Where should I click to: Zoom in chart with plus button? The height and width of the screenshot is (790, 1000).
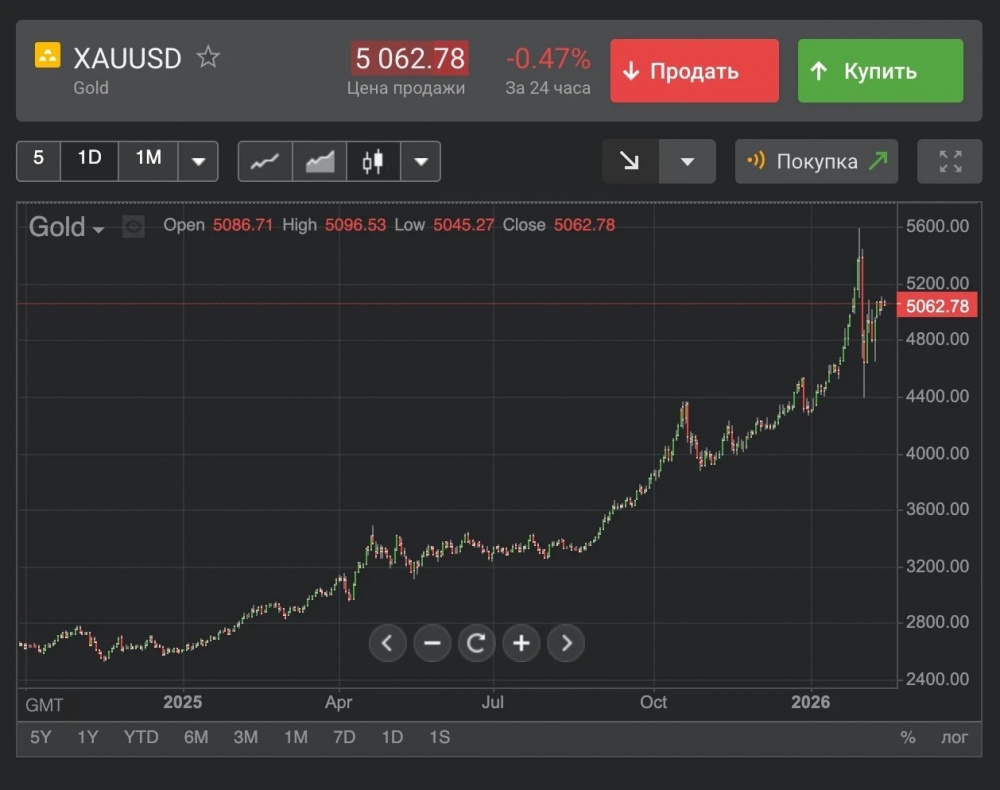(521, 643)
